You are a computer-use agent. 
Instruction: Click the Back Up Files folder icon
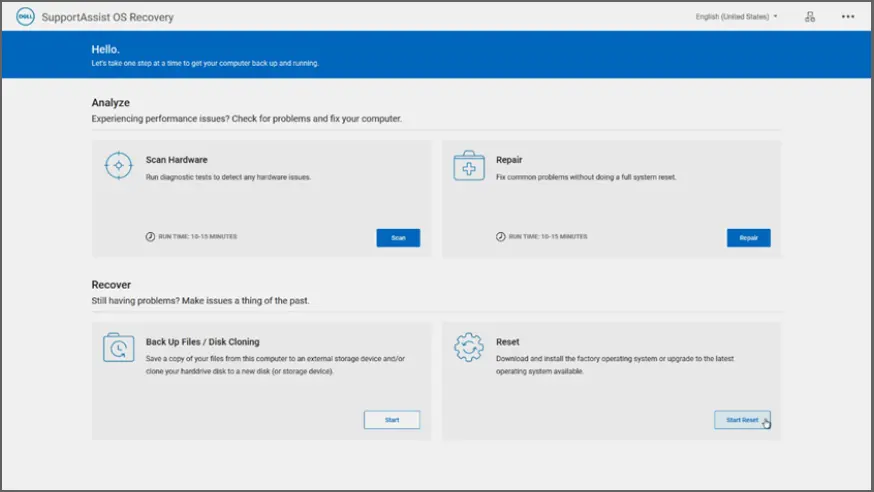(x=119, y=347)
